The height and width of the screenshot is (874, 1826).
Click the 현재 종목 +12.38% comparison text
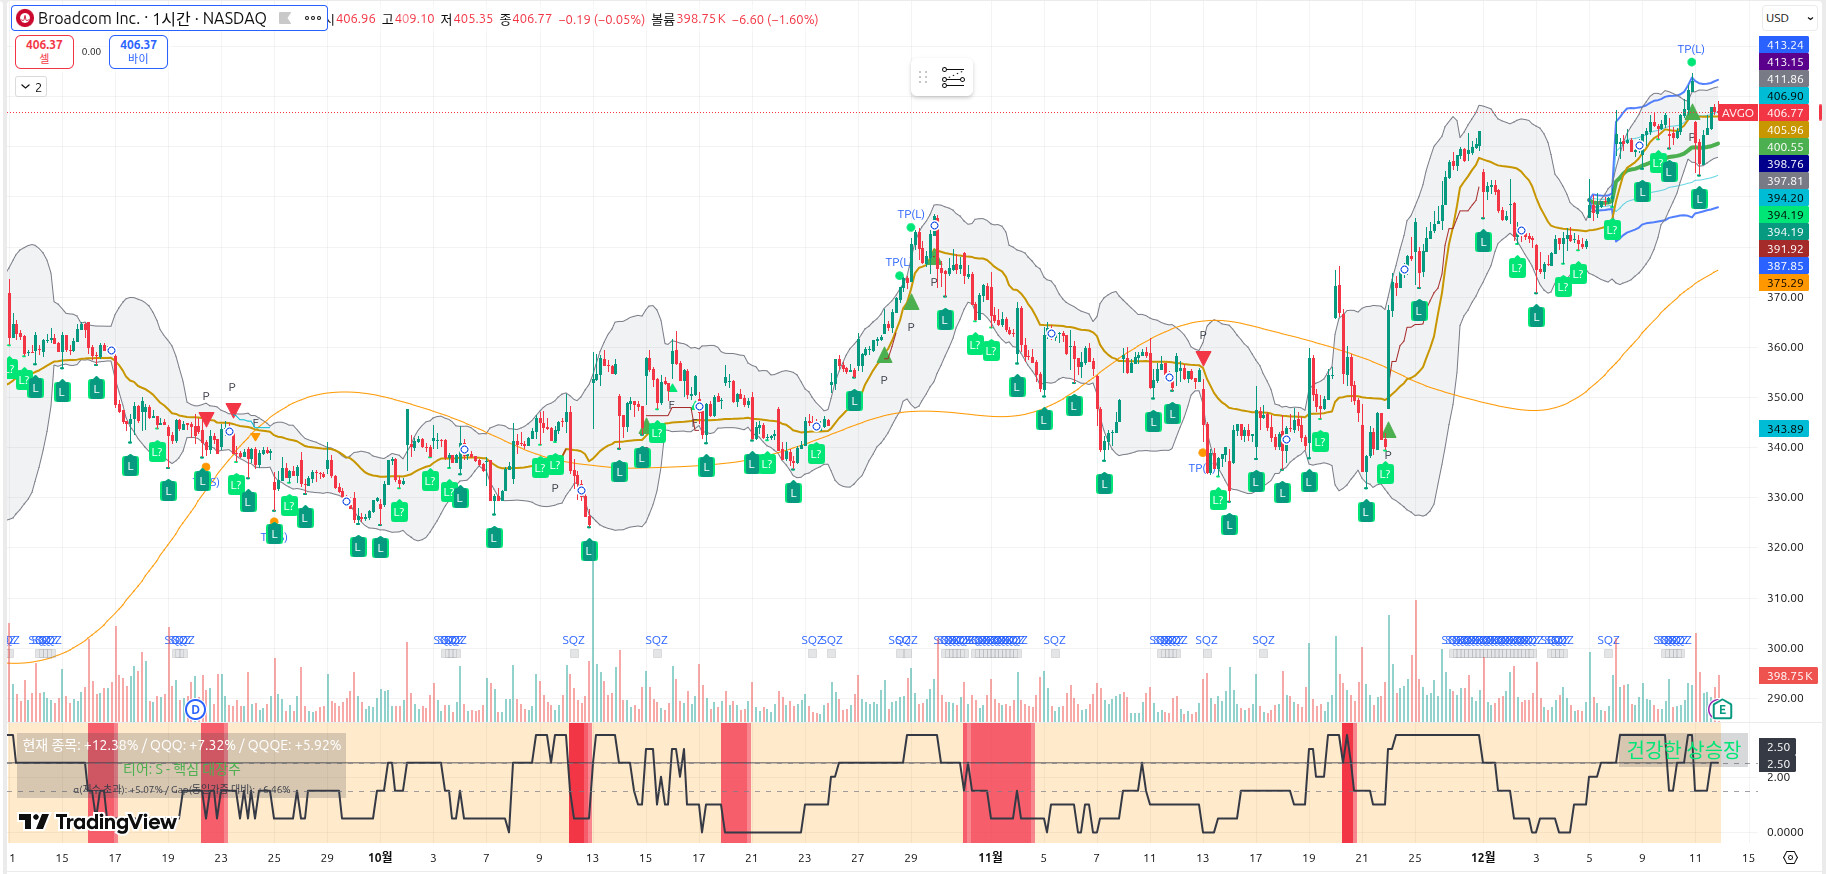pos(182,745)
